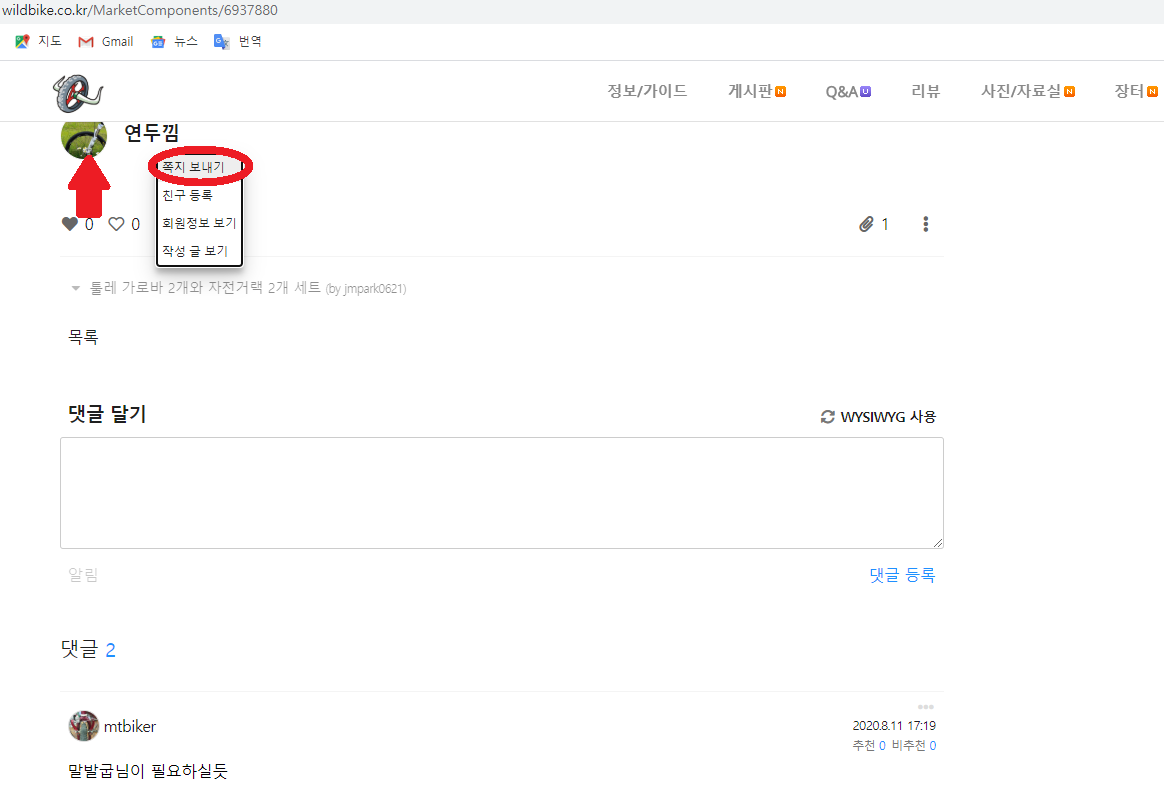The image size is (1164, 787).
Task: Open the 지도 maps bookmark
Action: pos(38,42)
